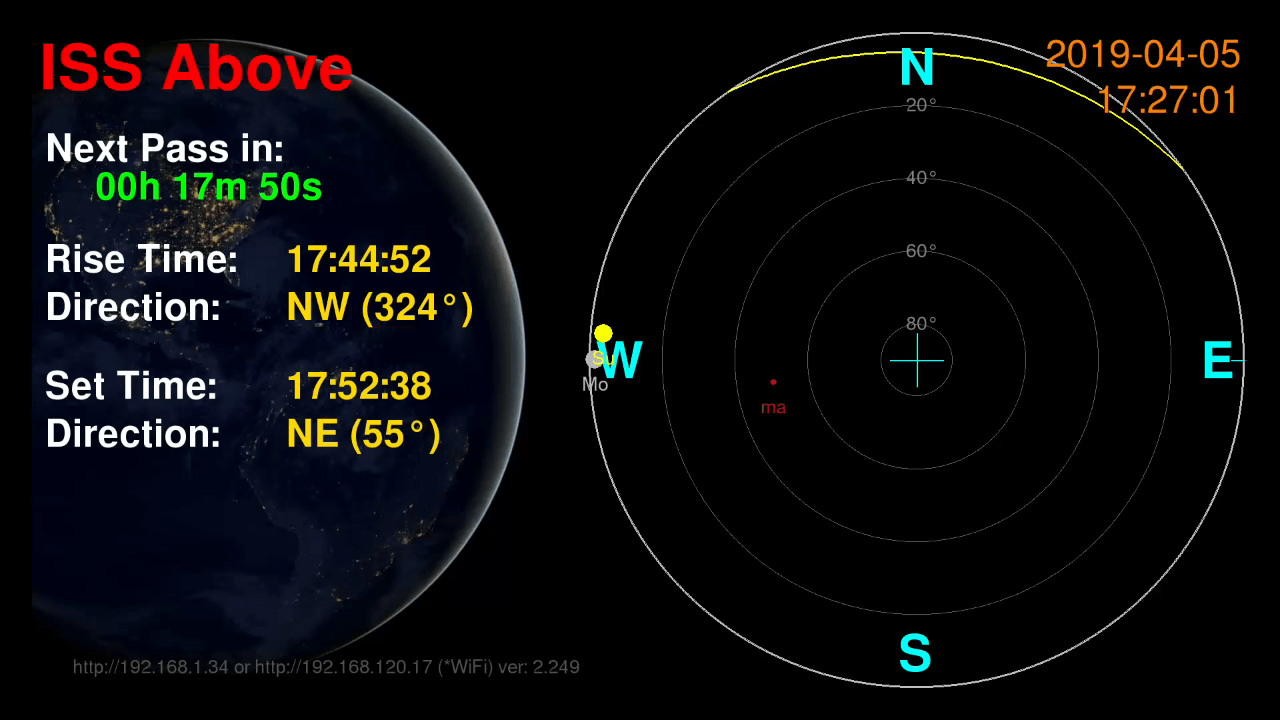Click the Set Time label
The height and width of the screenshot is (720, 1280).
coord(131,386)
